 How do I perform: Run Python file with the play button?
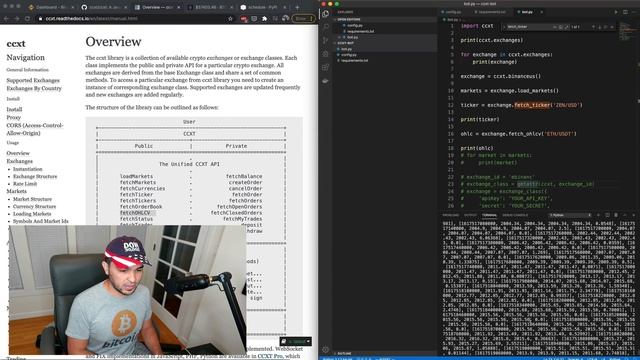pyautogui.click(x=616, y=12)
